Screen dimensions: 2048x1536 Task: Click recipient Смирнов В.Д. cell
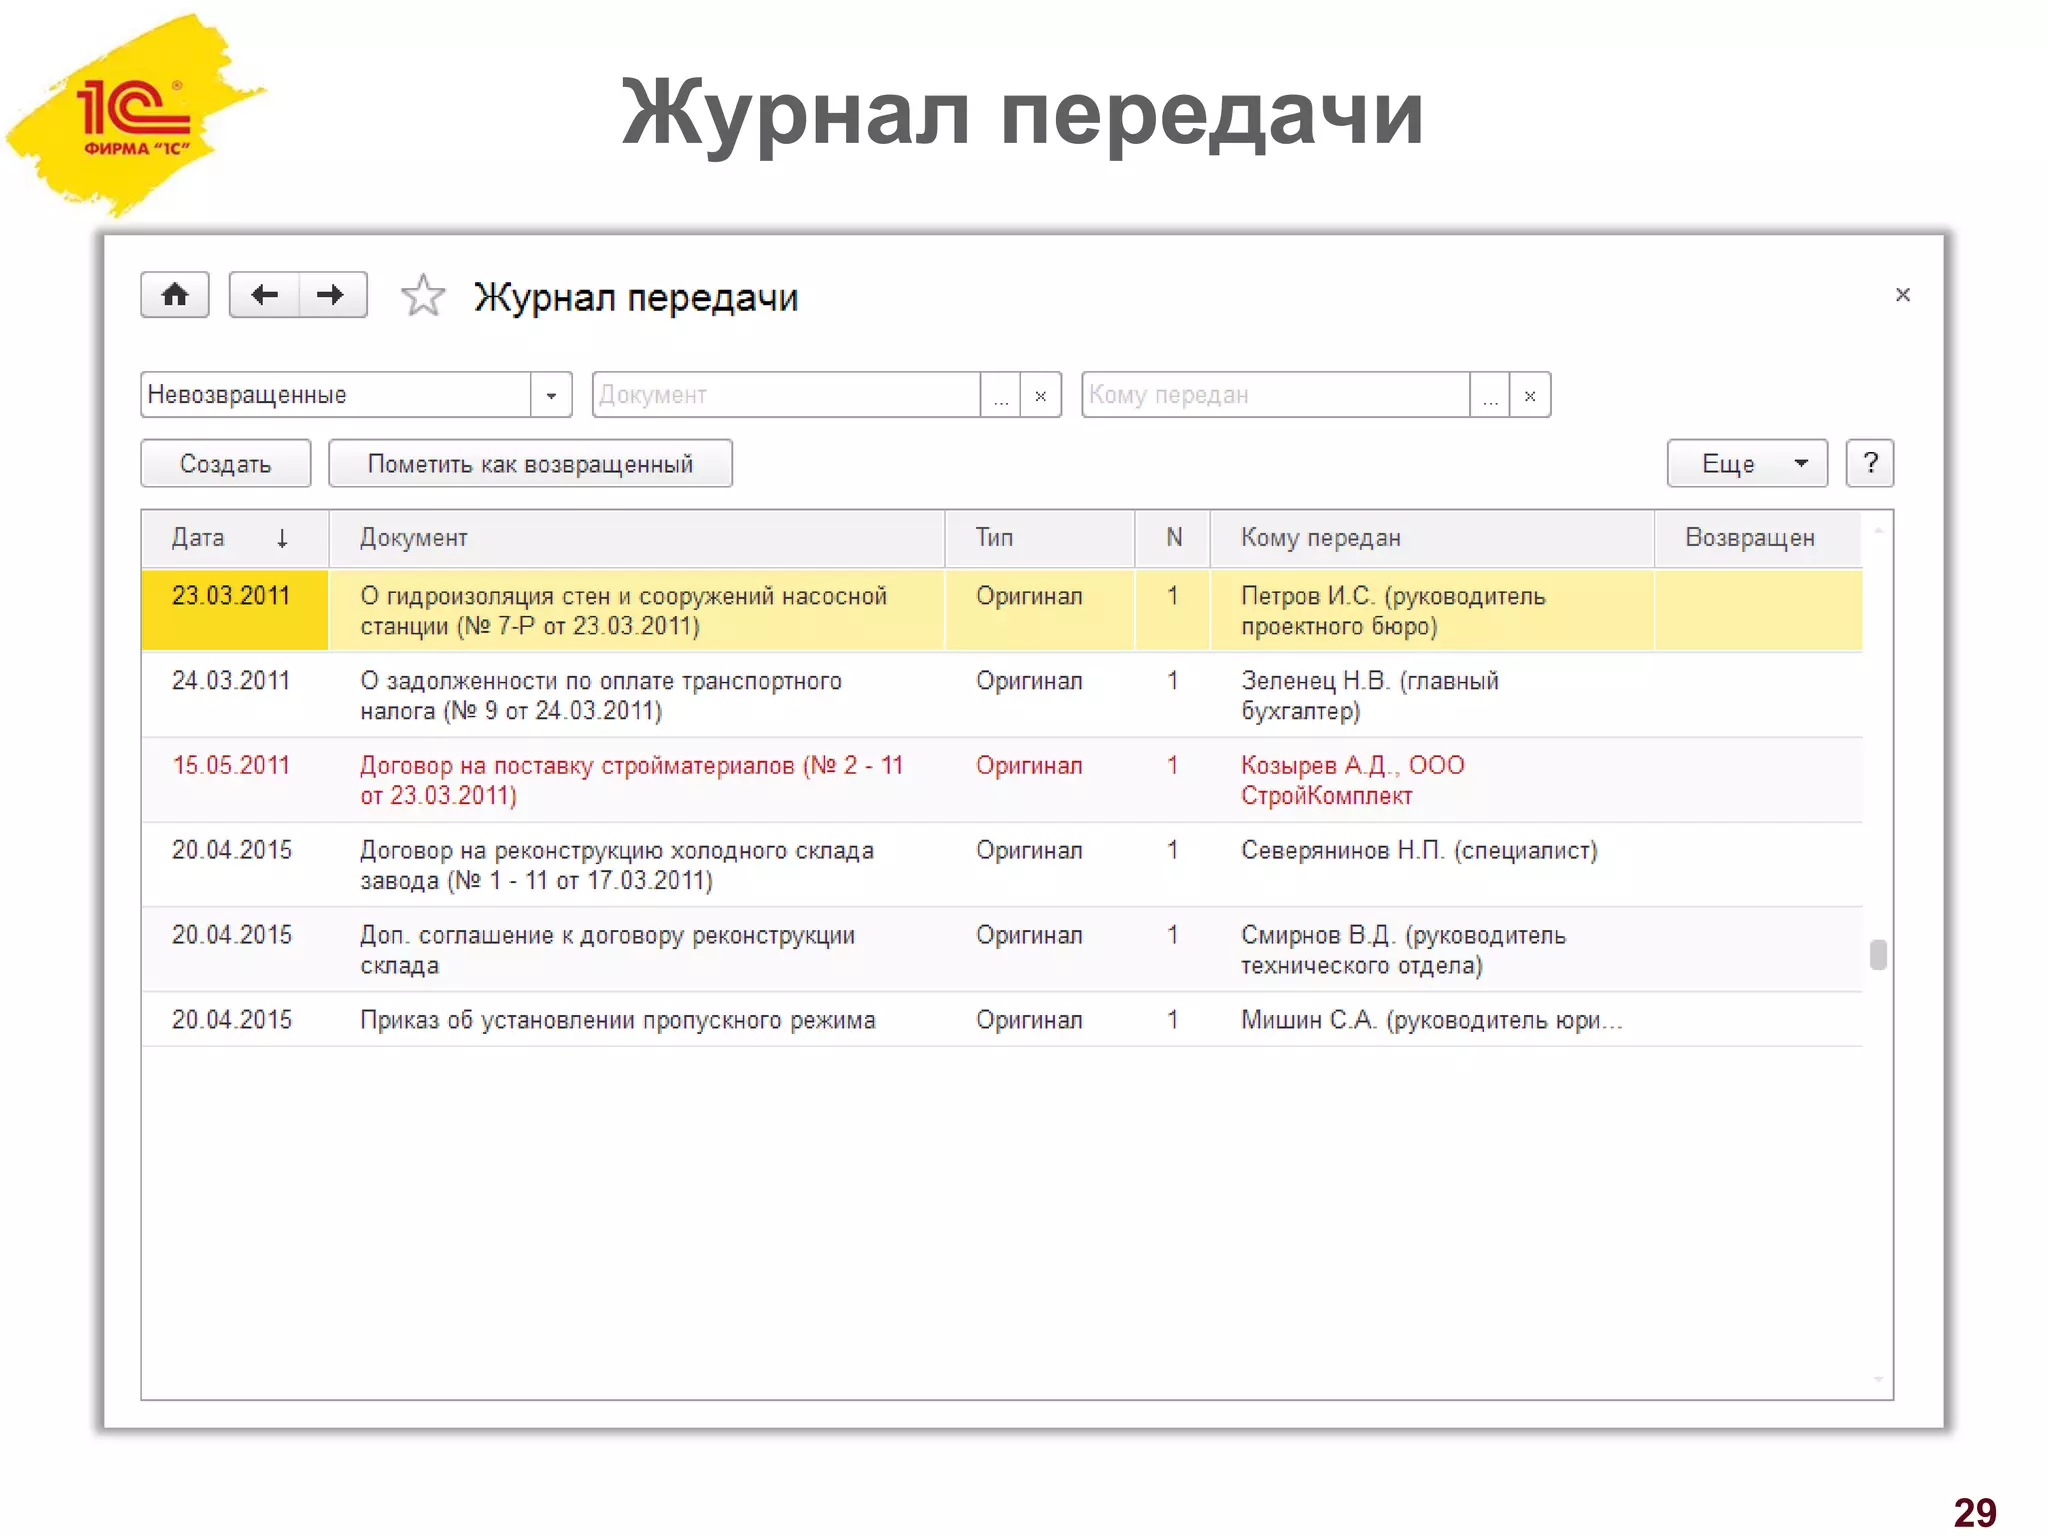[x=1432, y=950]
